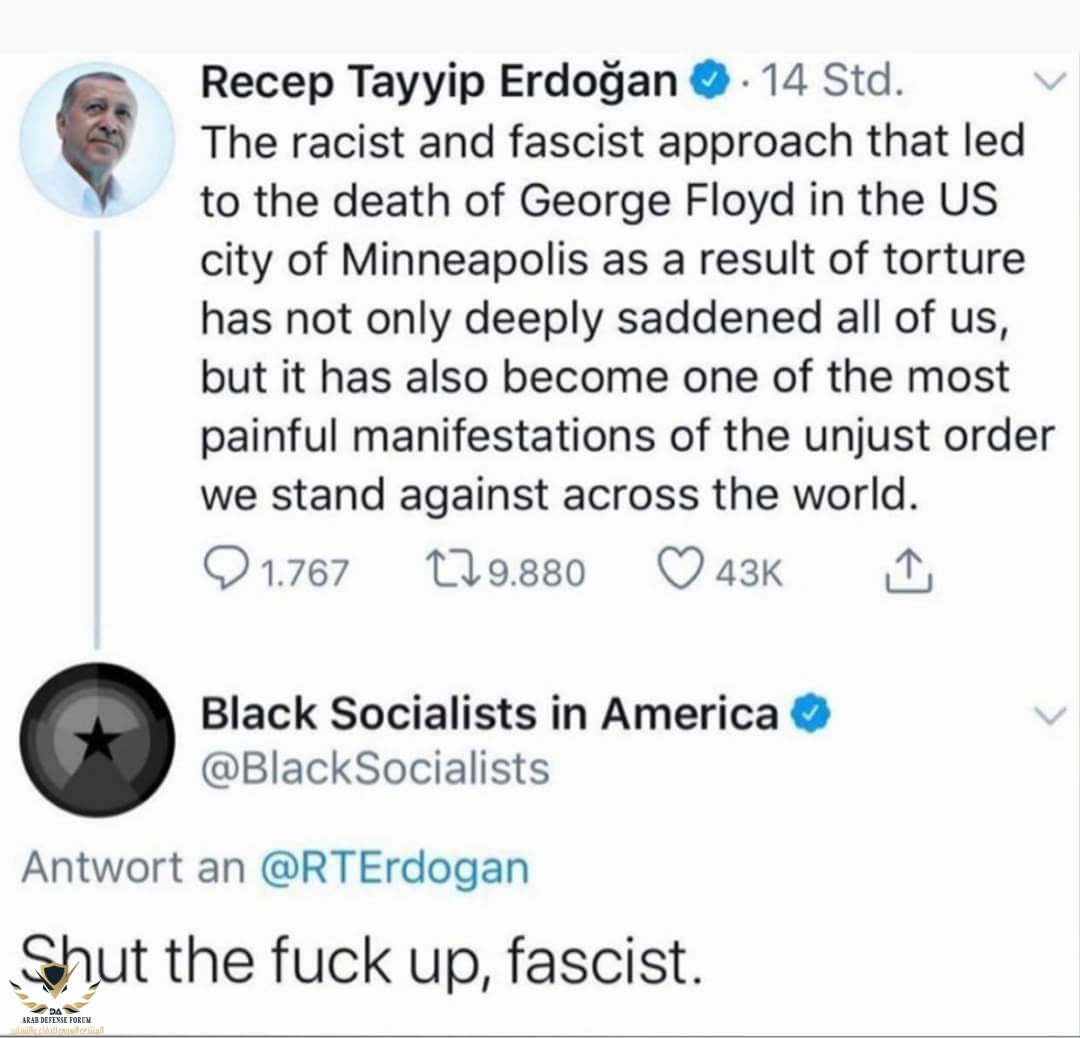
Task: Click the @BlackSocialists handle
Action: pos(375,768)
